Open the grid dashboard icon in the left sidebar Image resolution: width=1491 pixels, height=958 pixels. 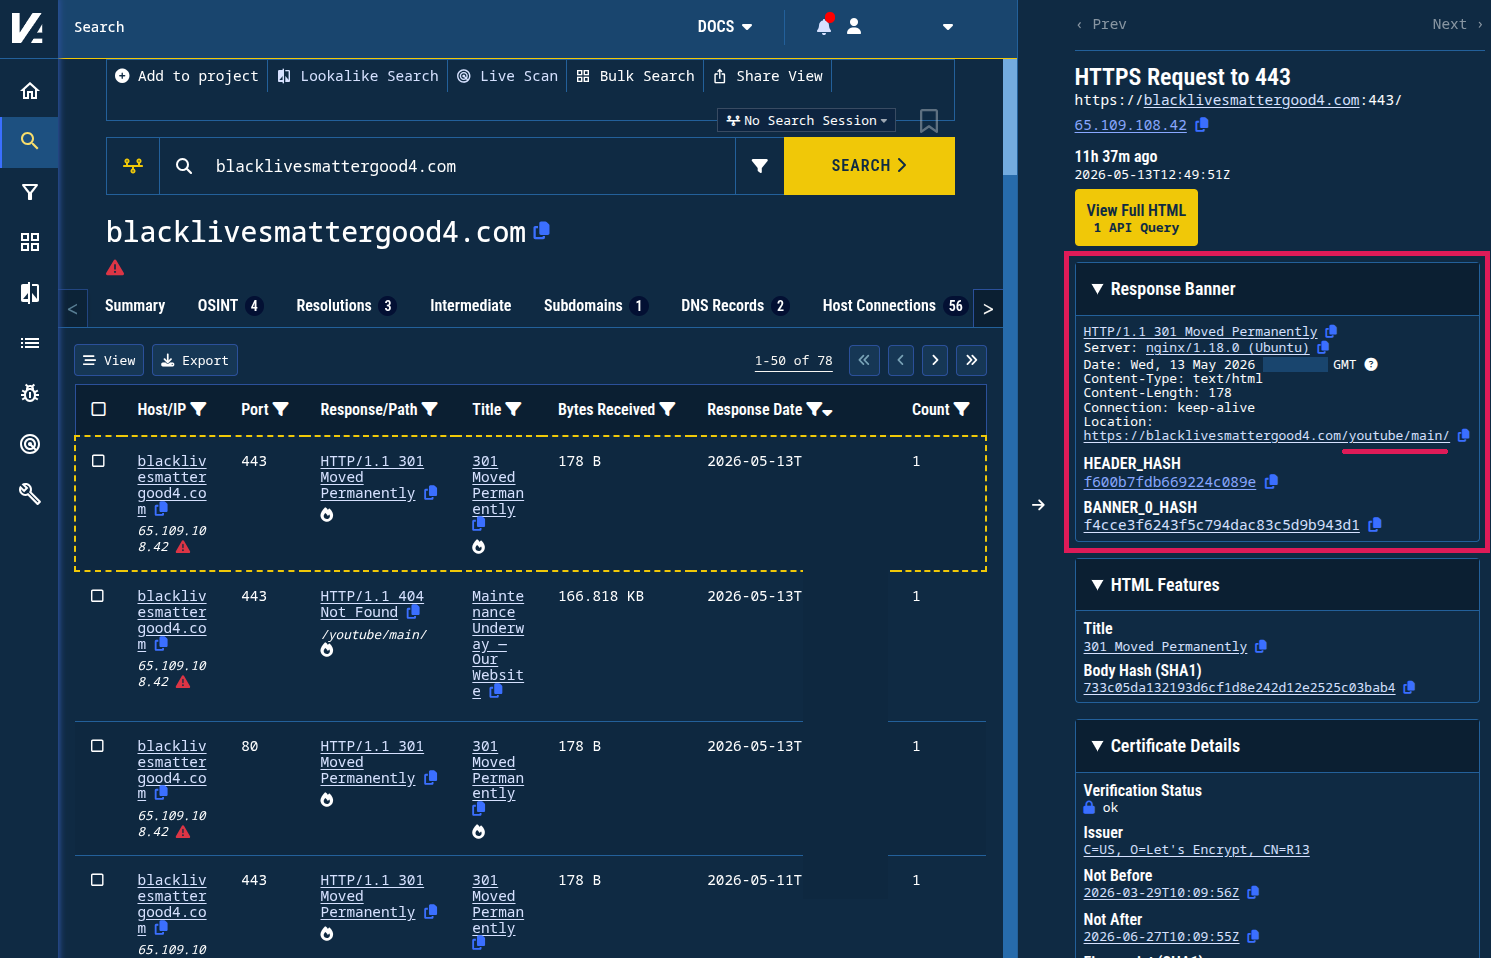coord(30,242)
